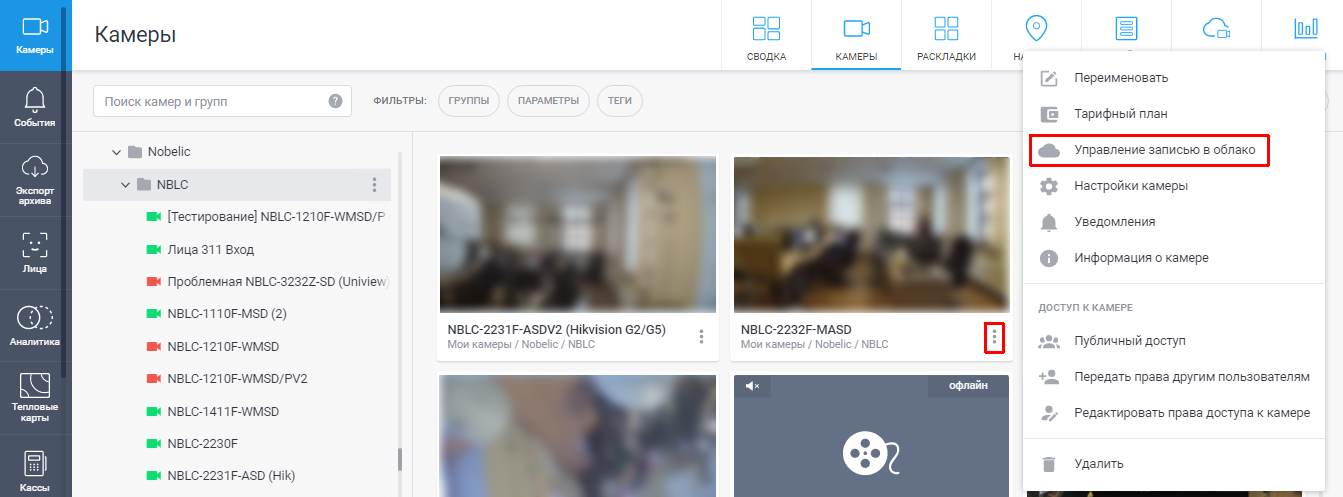Open the NBLC-2232F-MASD camera thumbnail
This screenshot has height=497, width=1343.
point(872,235)
